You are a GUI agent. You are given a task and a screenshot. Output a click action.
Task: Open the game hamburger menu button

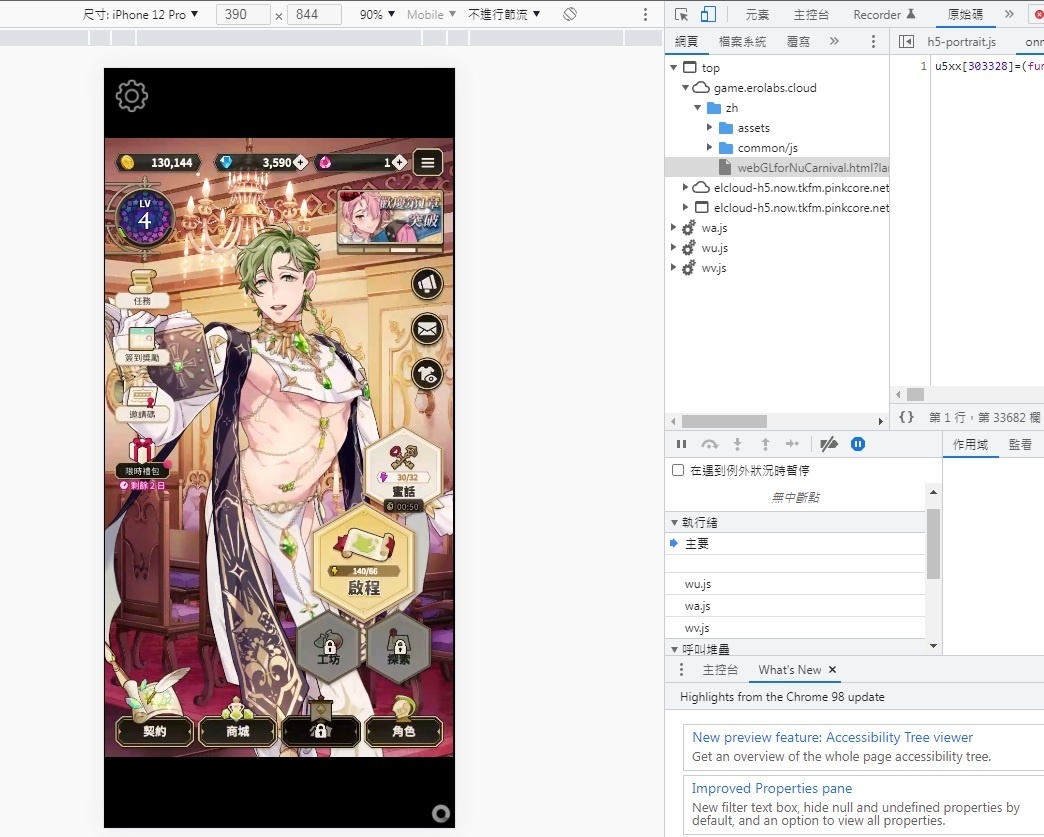coord(427,162)
